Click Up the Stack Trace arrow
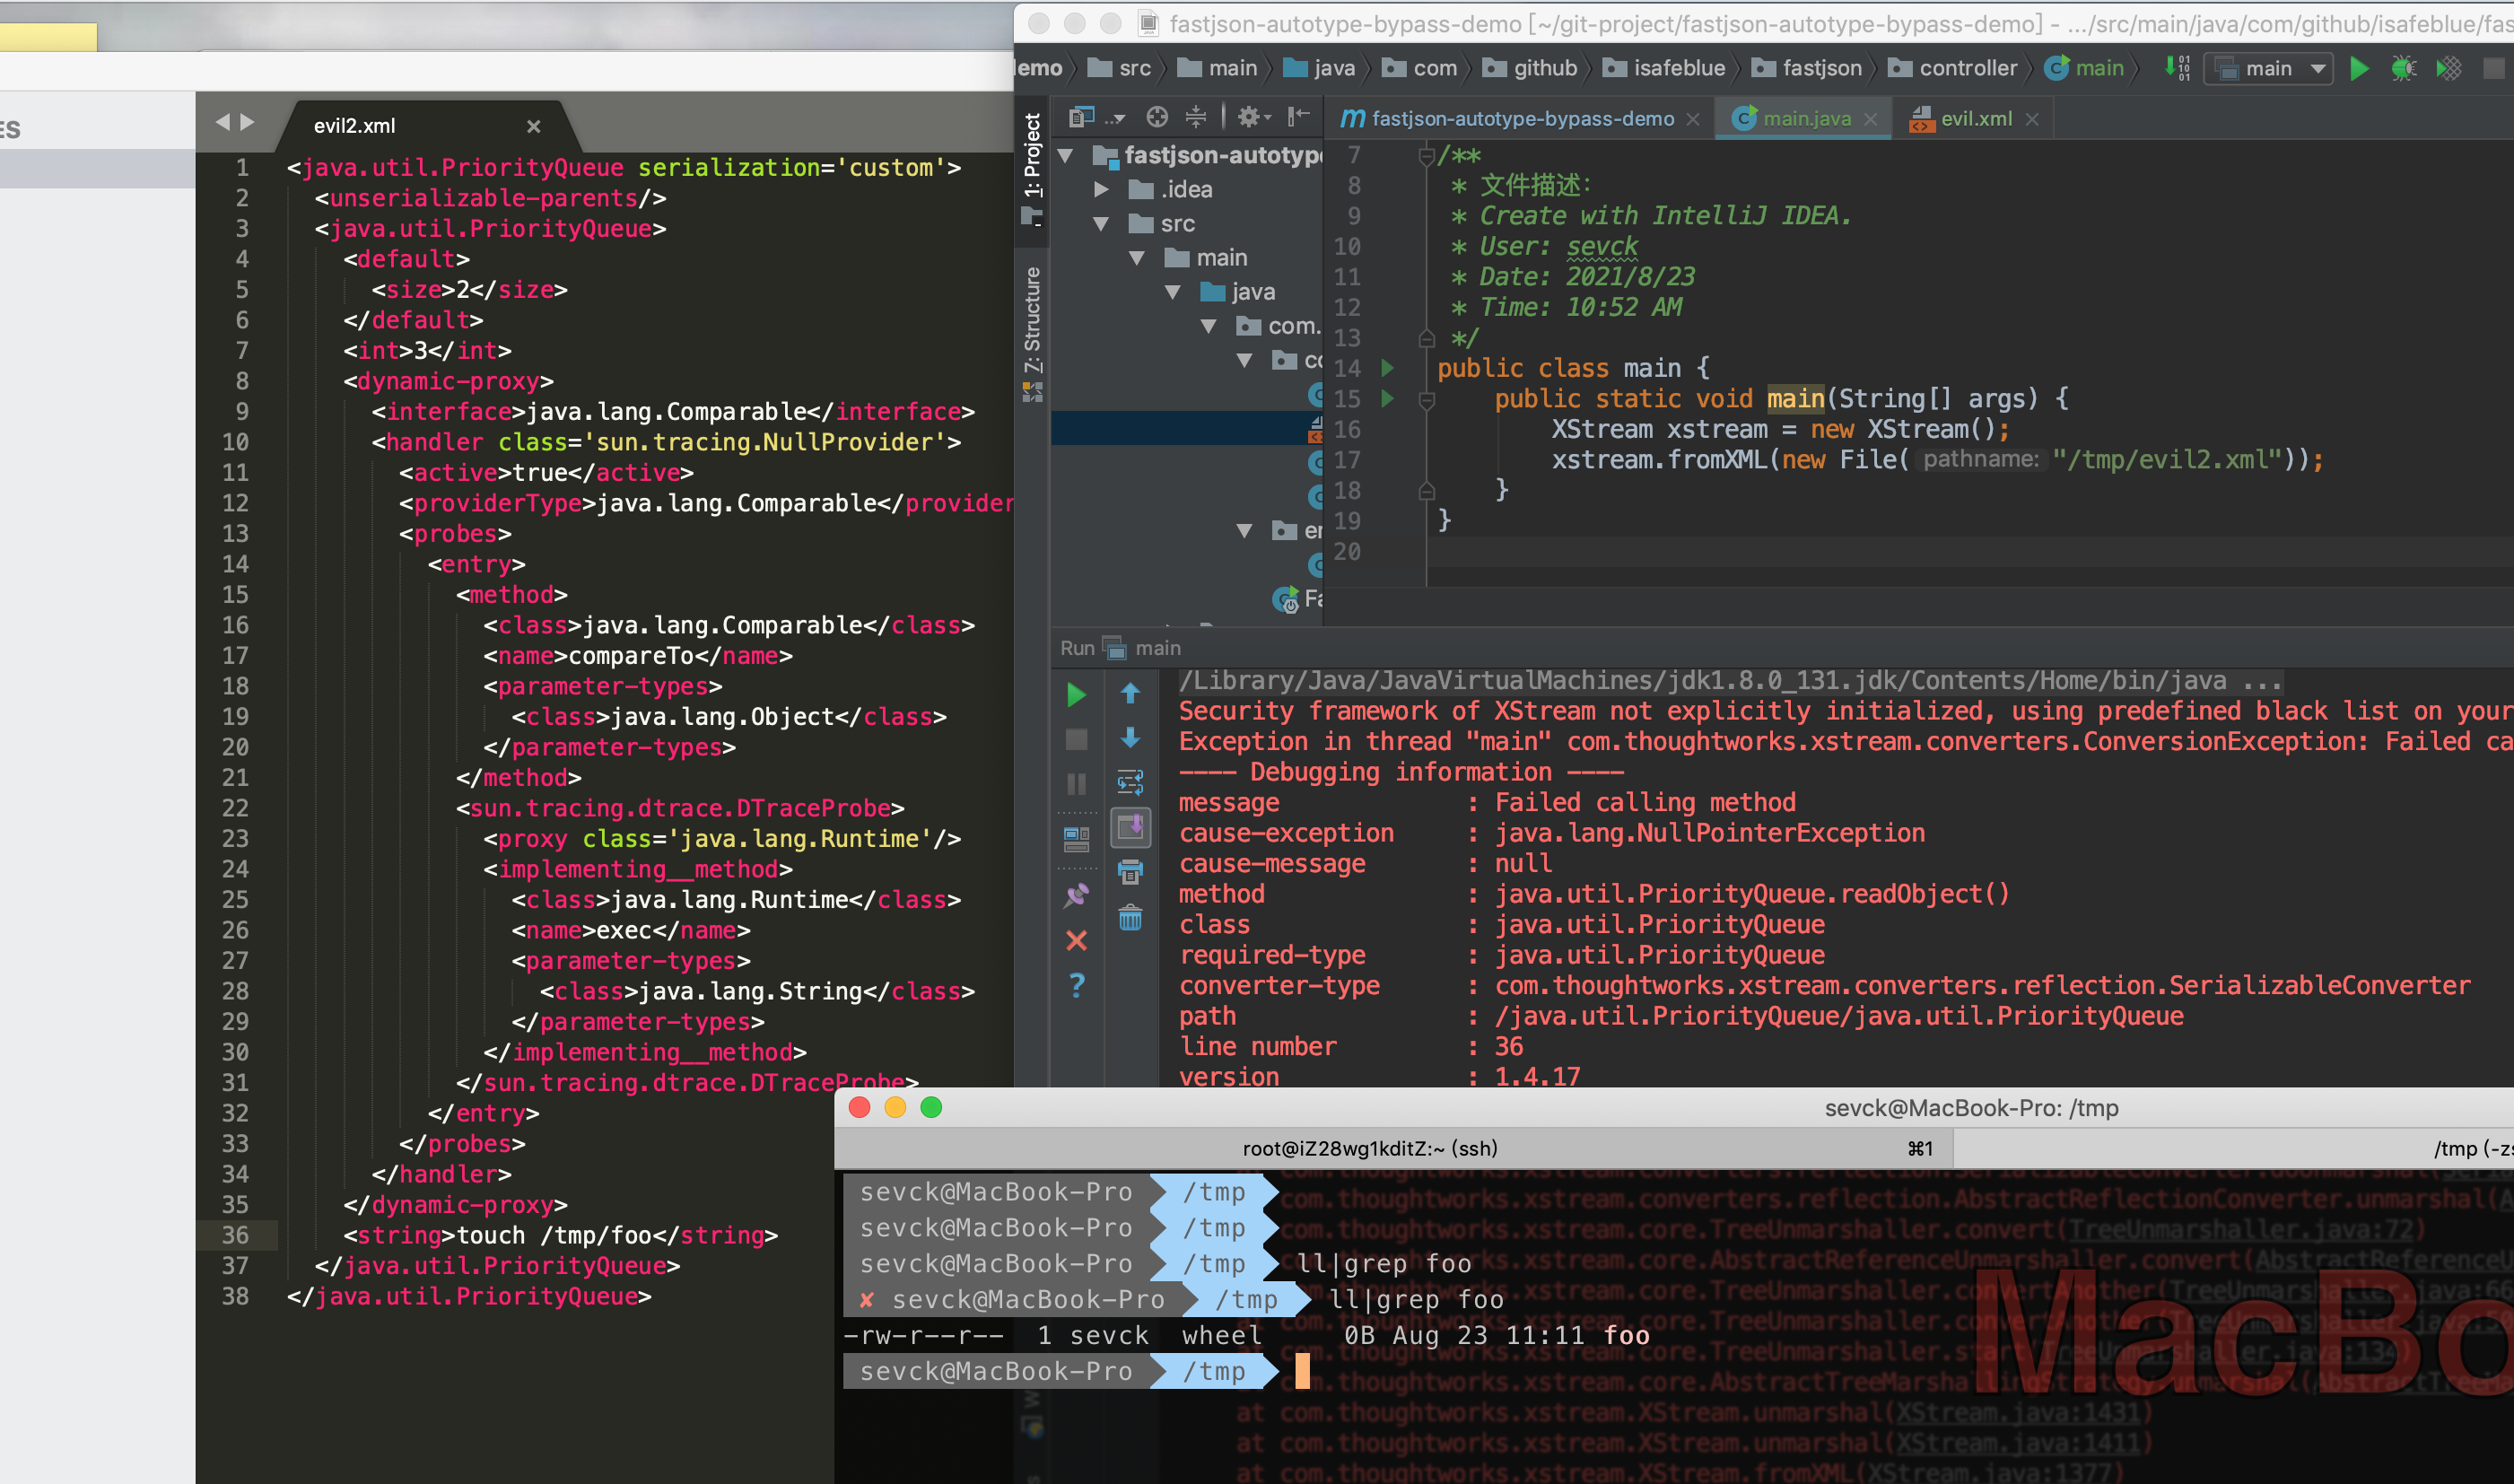The image size is (2514, 1484). click(1130, 693)
